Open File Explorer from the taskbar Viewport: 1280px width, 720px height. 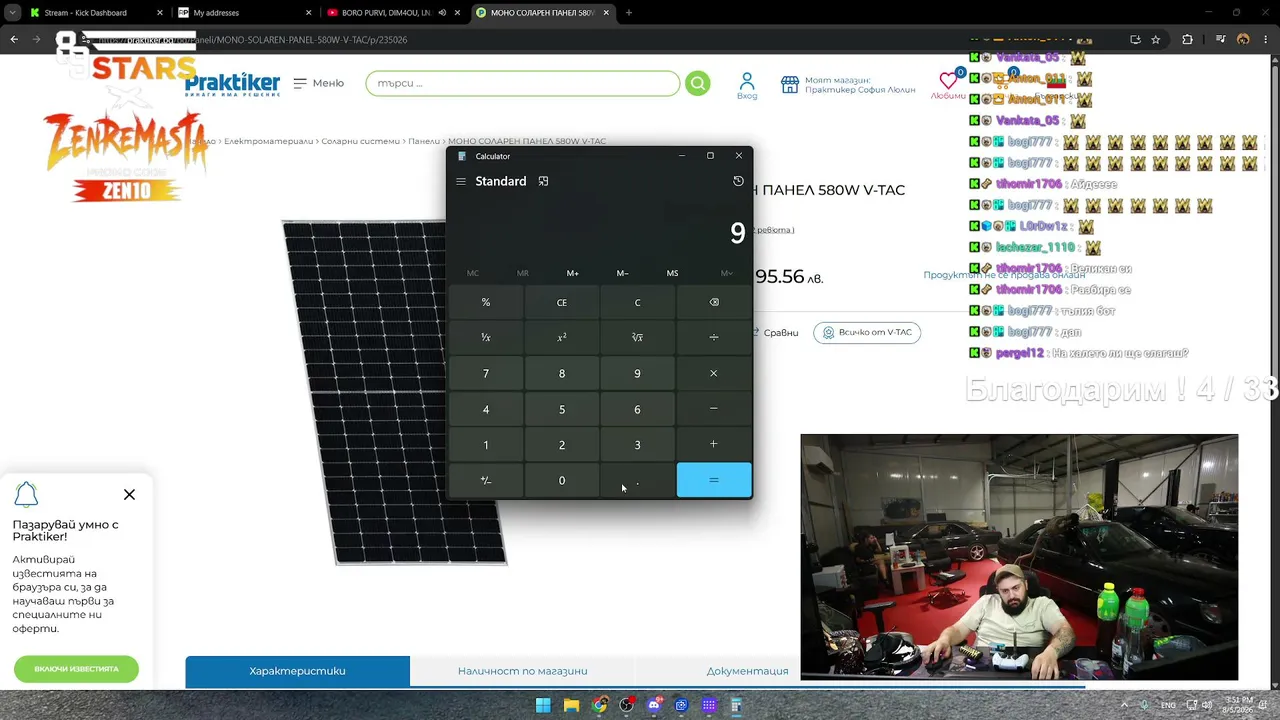click(571, 705)
